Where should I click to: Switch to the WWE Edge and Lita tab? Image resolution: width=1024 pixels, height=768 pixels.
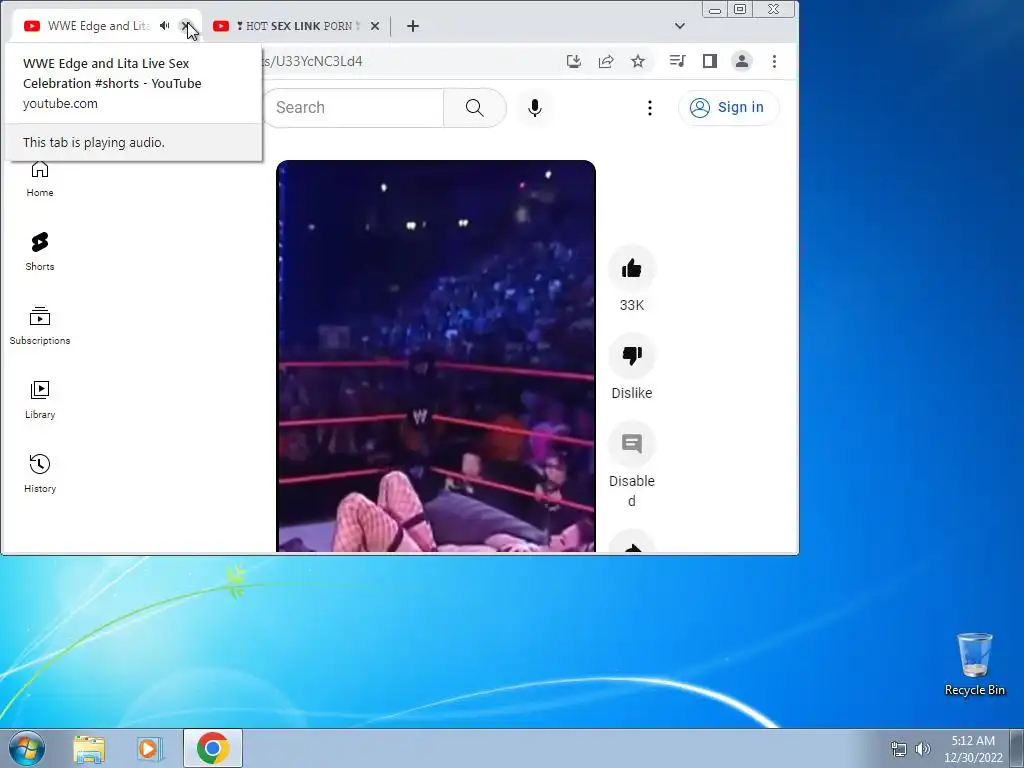click(98, 26)
